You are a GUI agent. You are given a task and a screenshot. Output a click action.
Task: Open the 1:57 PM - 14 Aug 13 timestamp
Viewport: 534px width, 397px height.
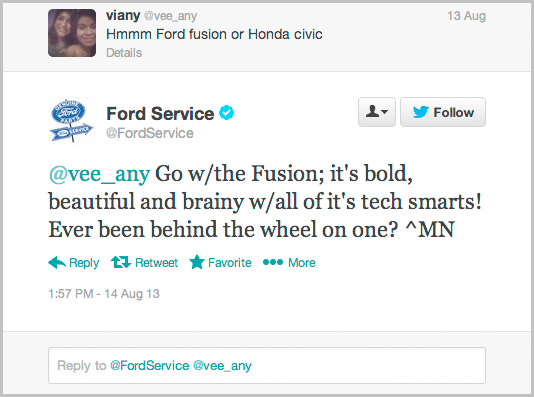(104, 293)
